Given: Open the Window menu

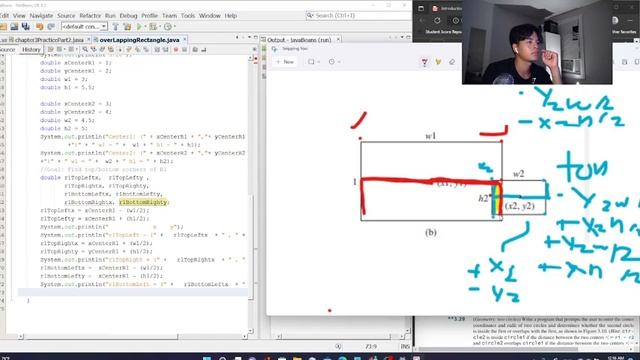Looking at the screenshot, I should [209, 16].
